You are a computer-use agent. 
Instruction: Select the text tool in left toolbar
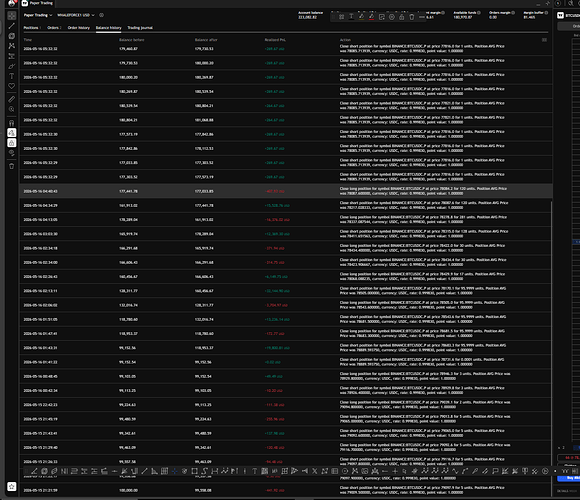click(12, 76)
